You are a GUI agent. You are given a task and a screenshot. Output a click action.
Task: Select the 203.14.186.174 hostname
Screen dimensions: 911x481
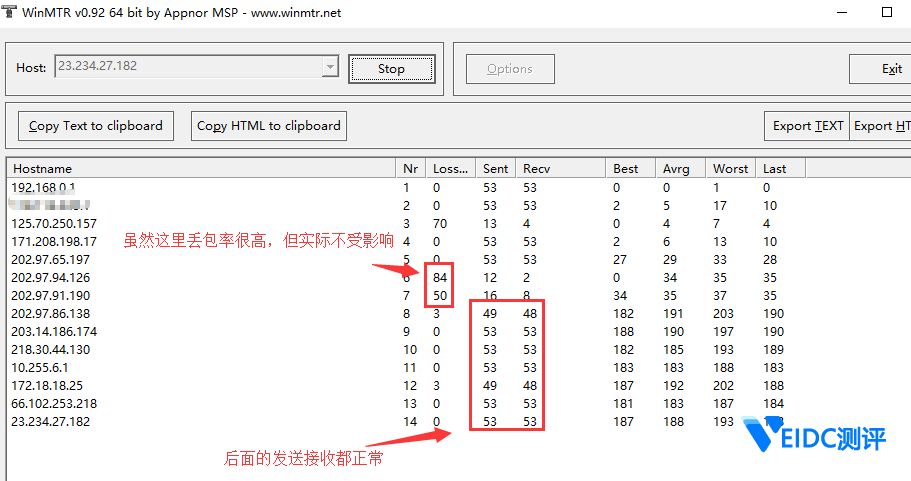point(54,332)
